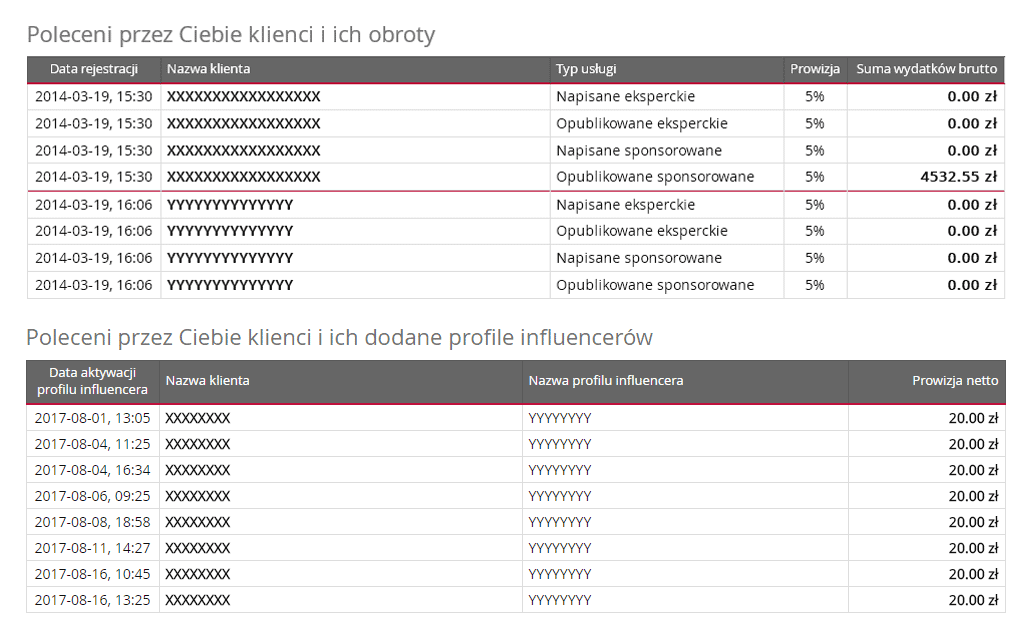Select date '2017-08-06, 09:25'

(x=92, y=496)
